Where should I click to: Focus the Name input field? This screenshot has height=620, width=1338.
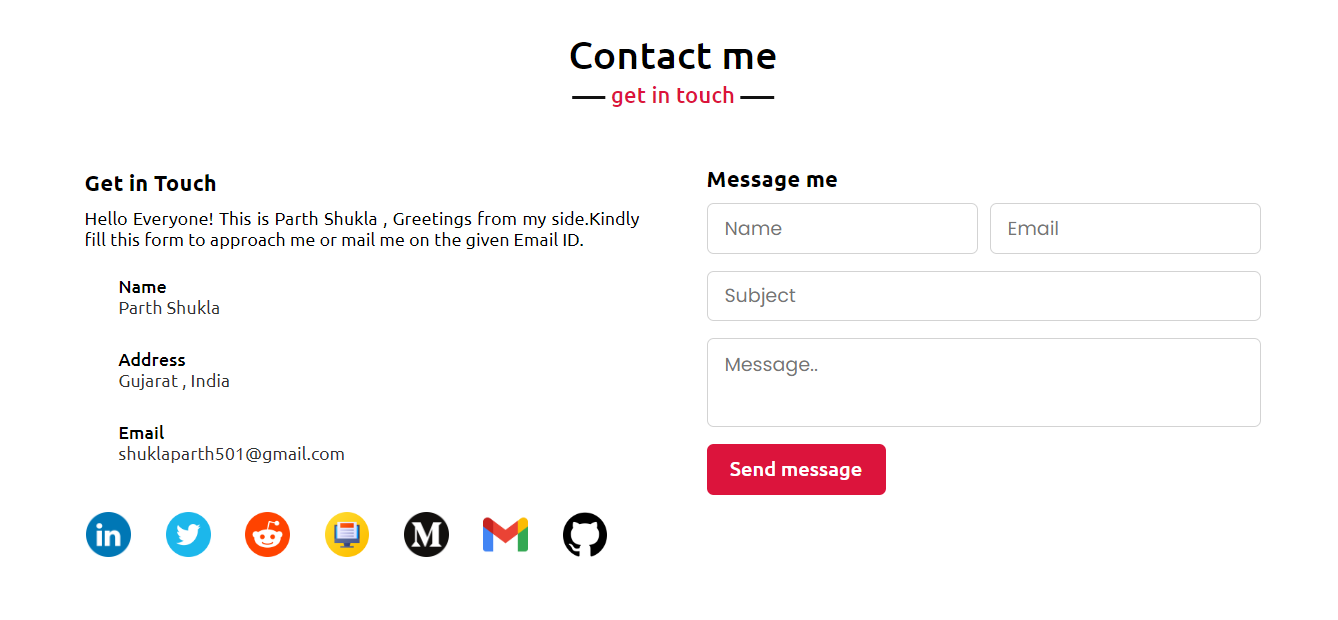[x=842, y=229]
